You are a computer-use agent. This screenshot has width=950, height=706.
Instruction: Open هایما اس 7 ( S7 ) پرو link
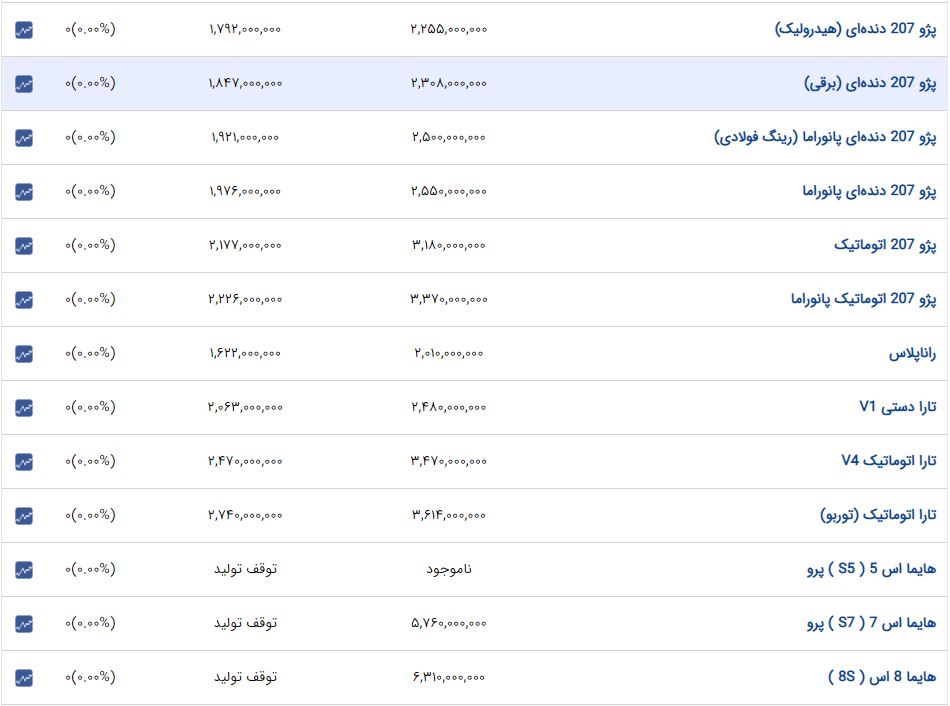pyautogui.click(x=871, y=623)
